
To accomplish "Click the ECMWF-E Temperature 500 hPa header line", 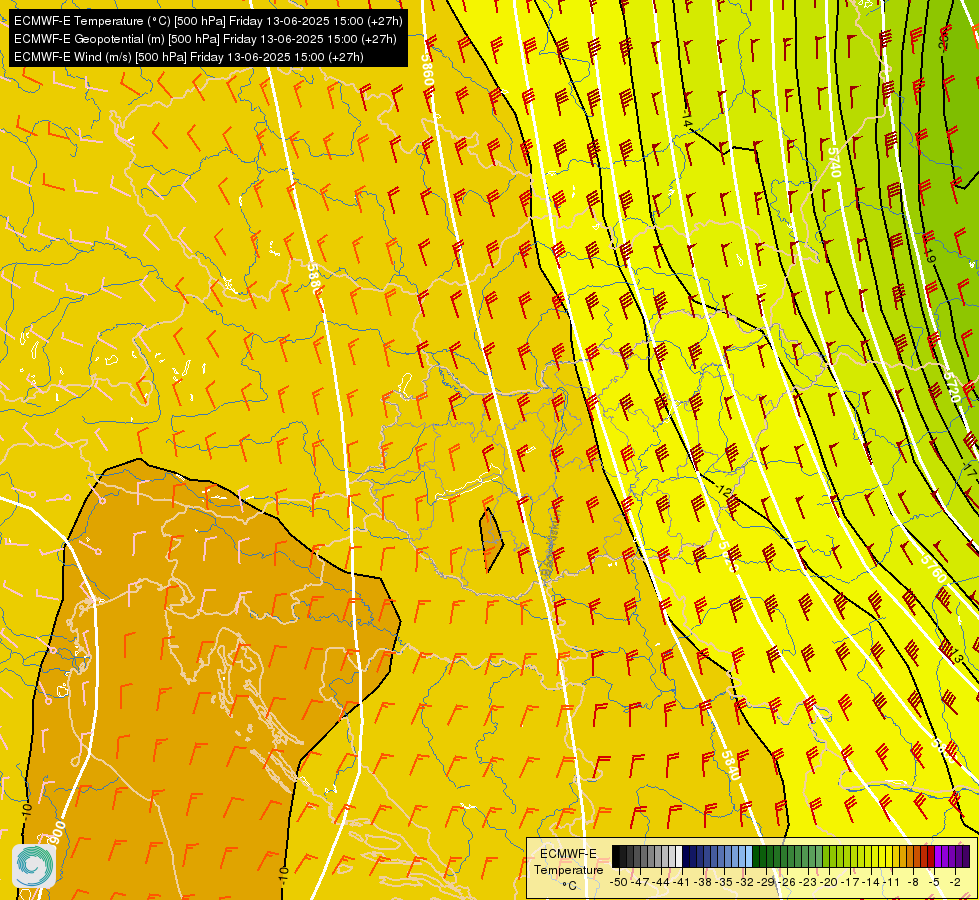I will click(208, 21).
